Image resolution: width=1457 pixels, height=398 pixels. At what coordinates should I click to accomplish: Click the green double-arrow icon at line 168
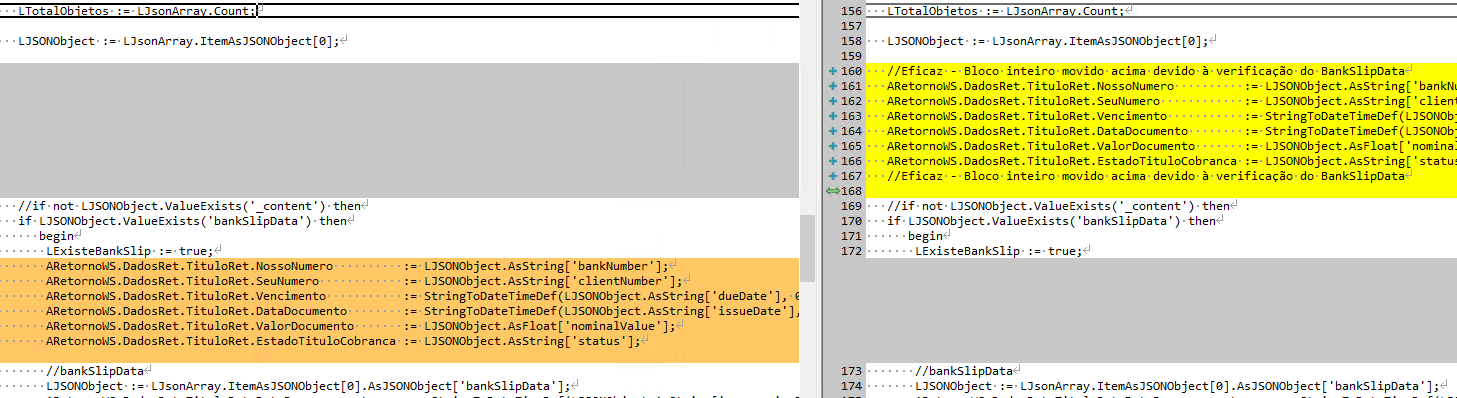[832, 190]
